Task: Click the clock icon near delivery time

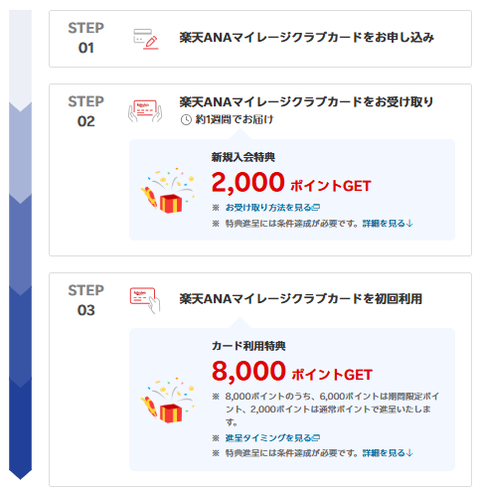Action: (186, 120)
